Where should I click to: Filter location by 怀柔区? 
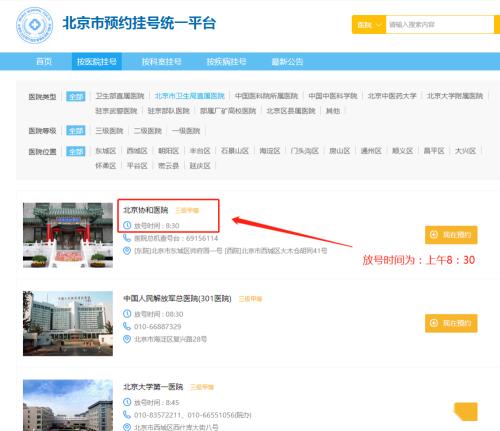[x=106, y=166]
